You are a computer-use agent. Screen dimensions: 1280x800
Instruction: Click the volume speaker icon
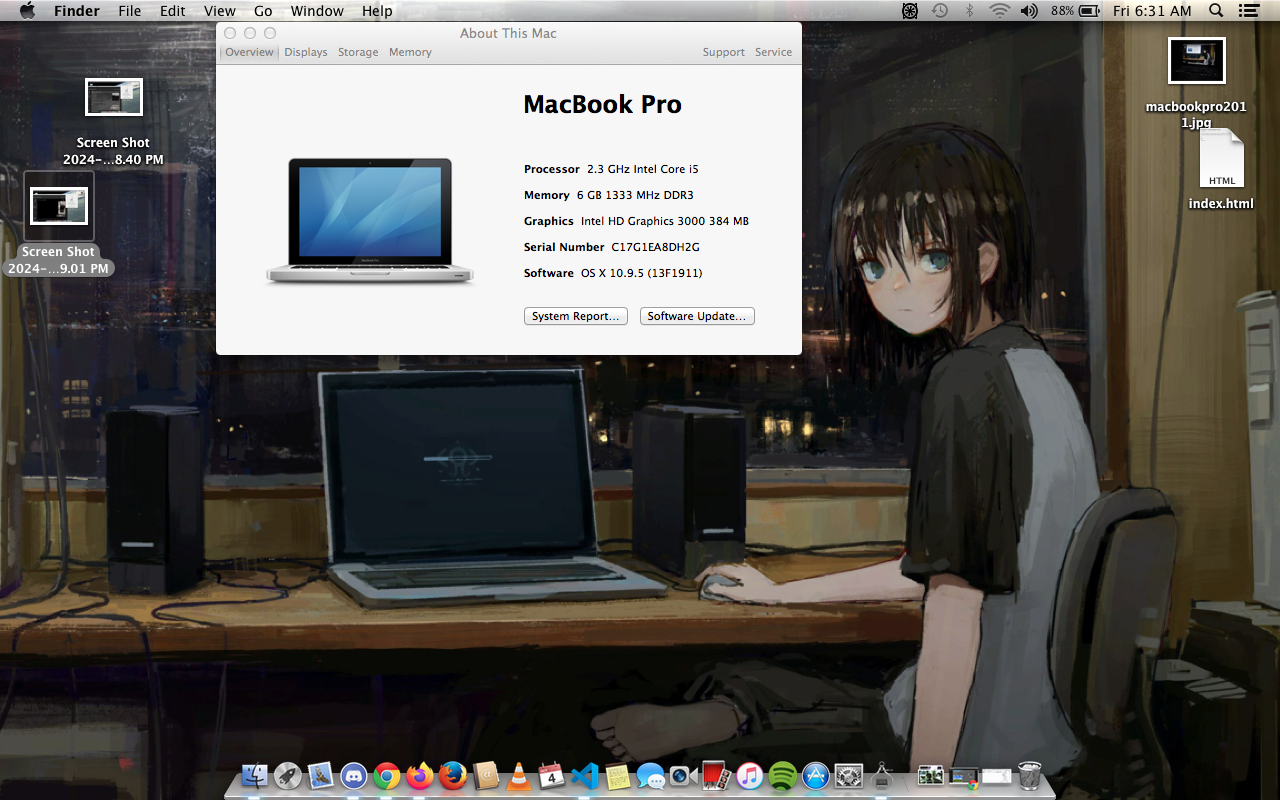1029,11
